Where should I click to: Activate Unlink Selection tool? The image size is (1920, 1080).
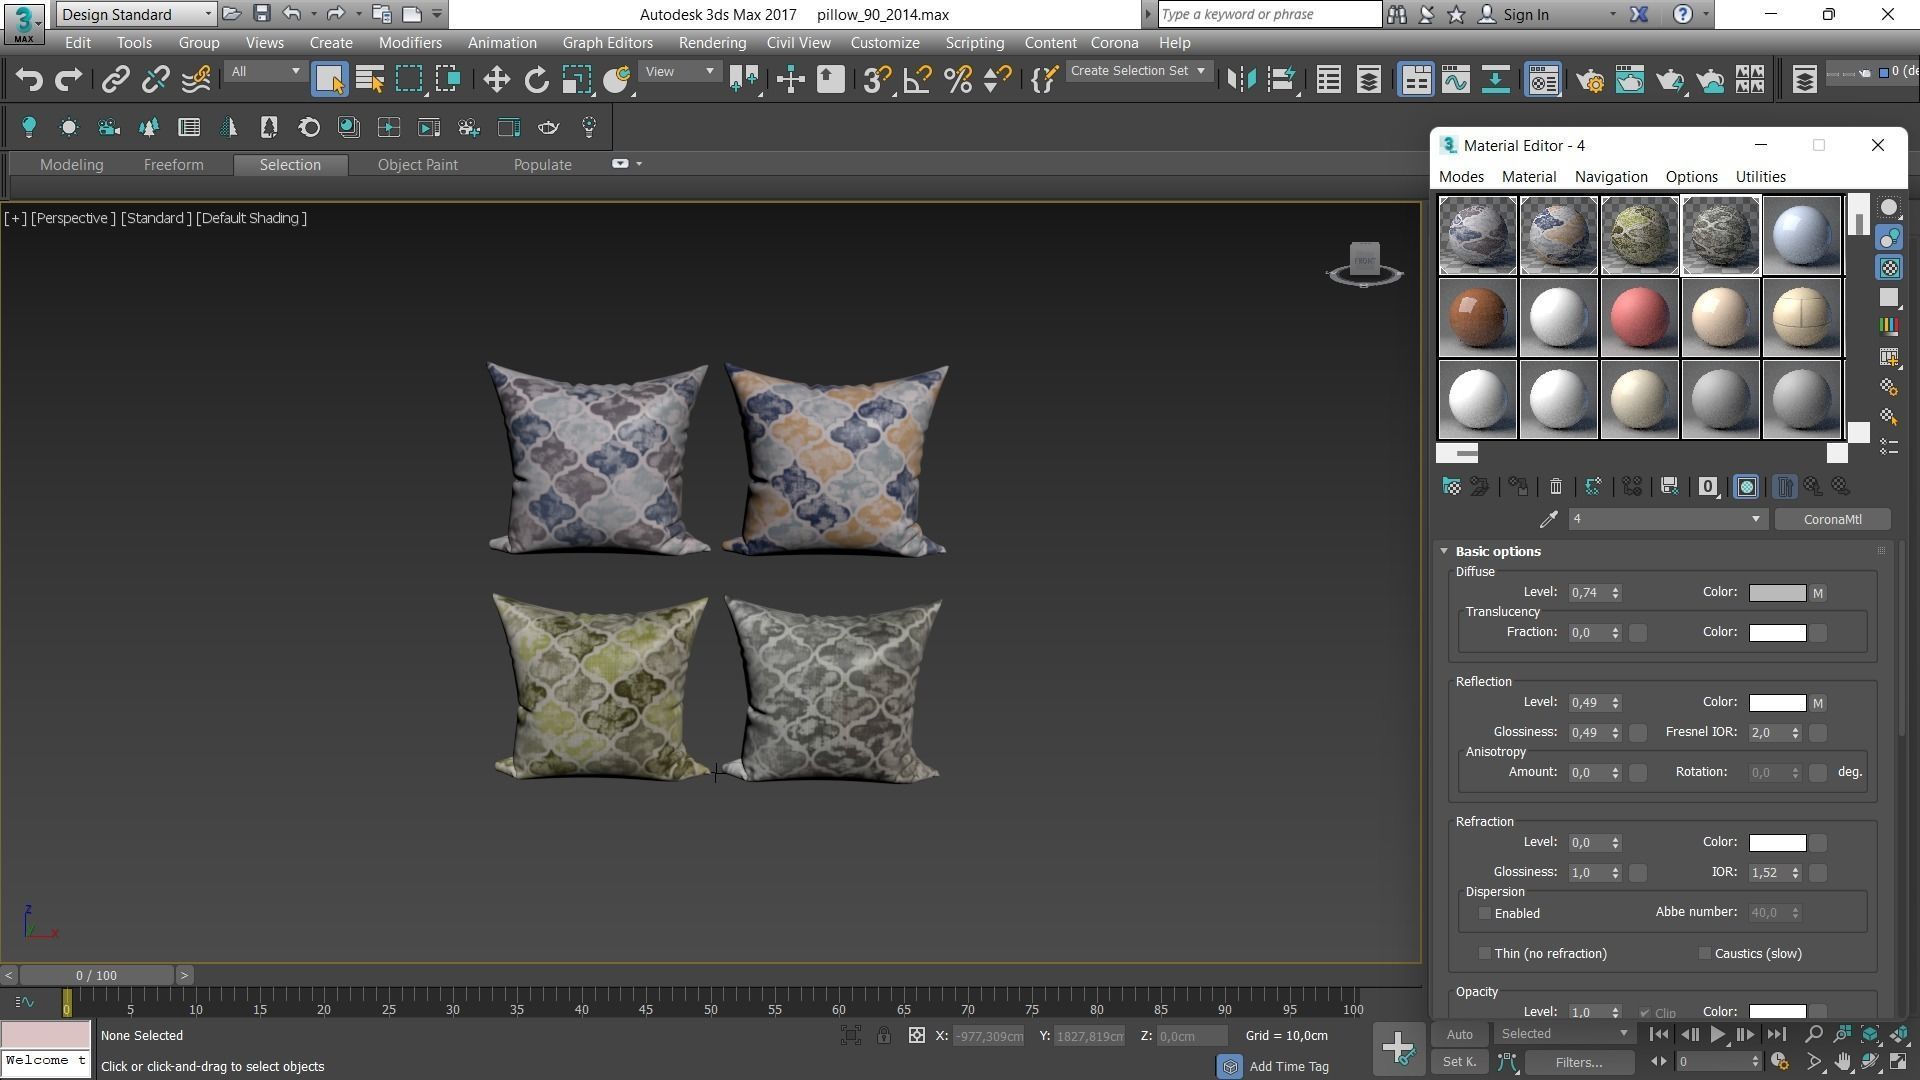click(x=155, y=80)
